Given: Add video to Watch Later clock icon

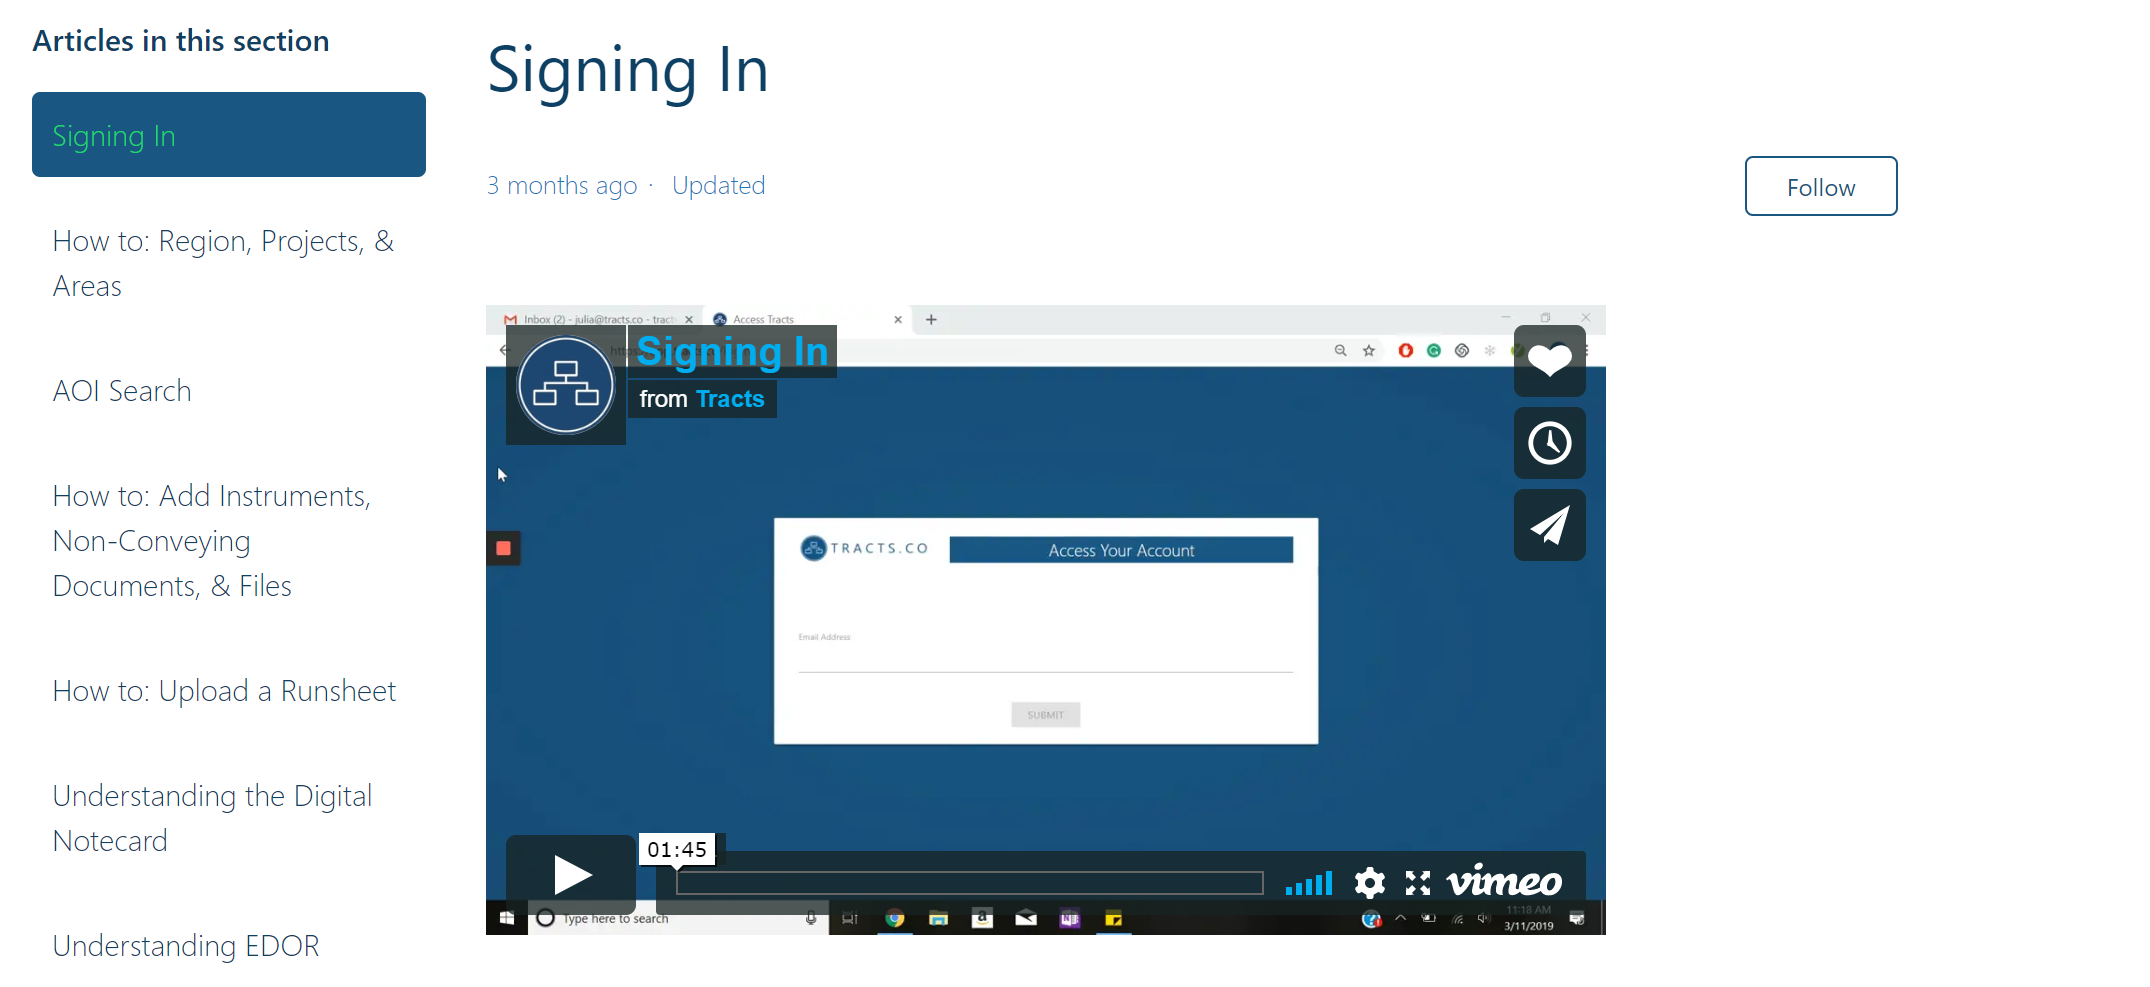Looking at the screenshot, I should pyautogui.click(x=1549, y=443).
